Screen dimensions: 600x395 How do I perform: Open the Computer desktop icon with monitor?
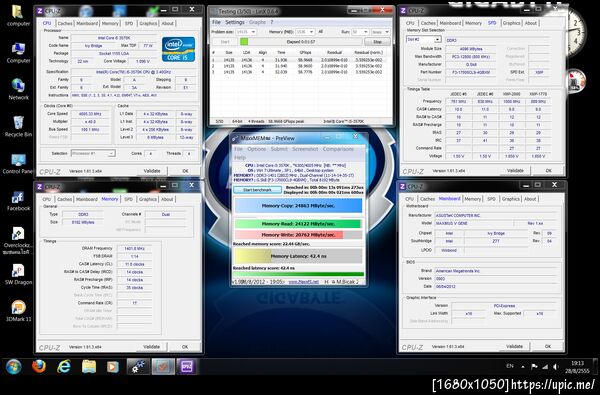coord(18,52)
